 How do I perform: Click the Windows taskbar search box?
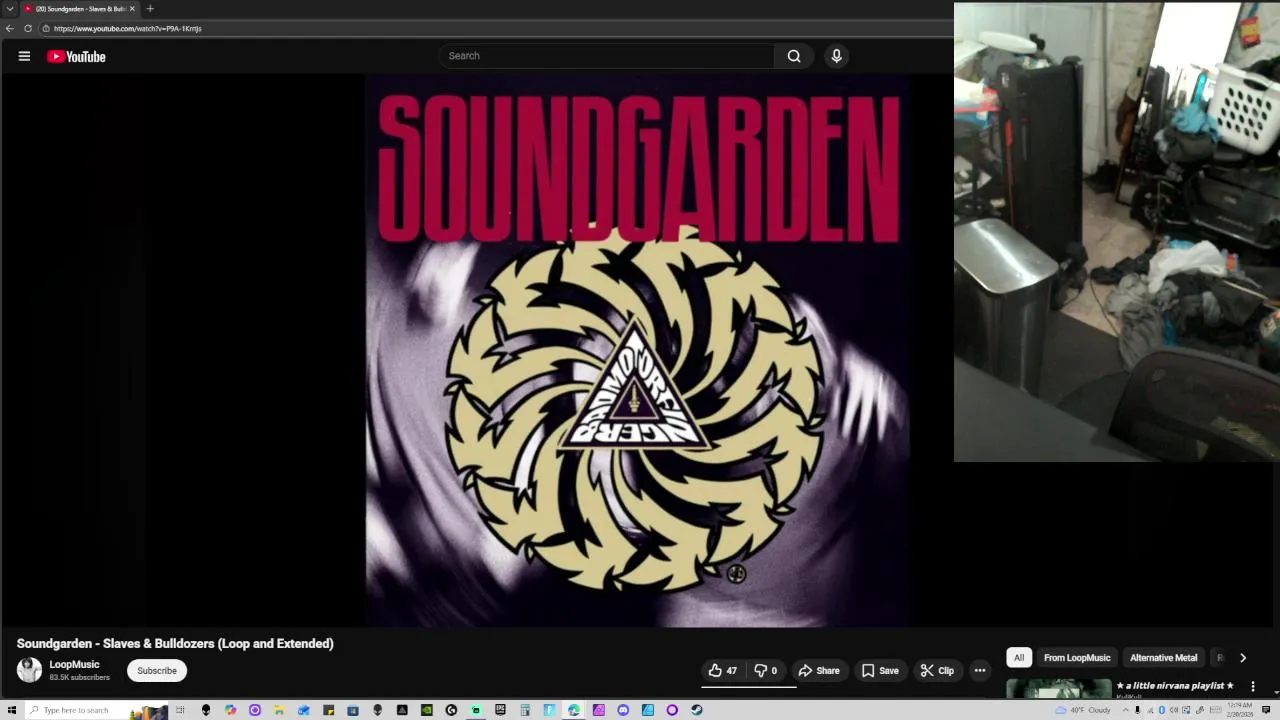96,710
